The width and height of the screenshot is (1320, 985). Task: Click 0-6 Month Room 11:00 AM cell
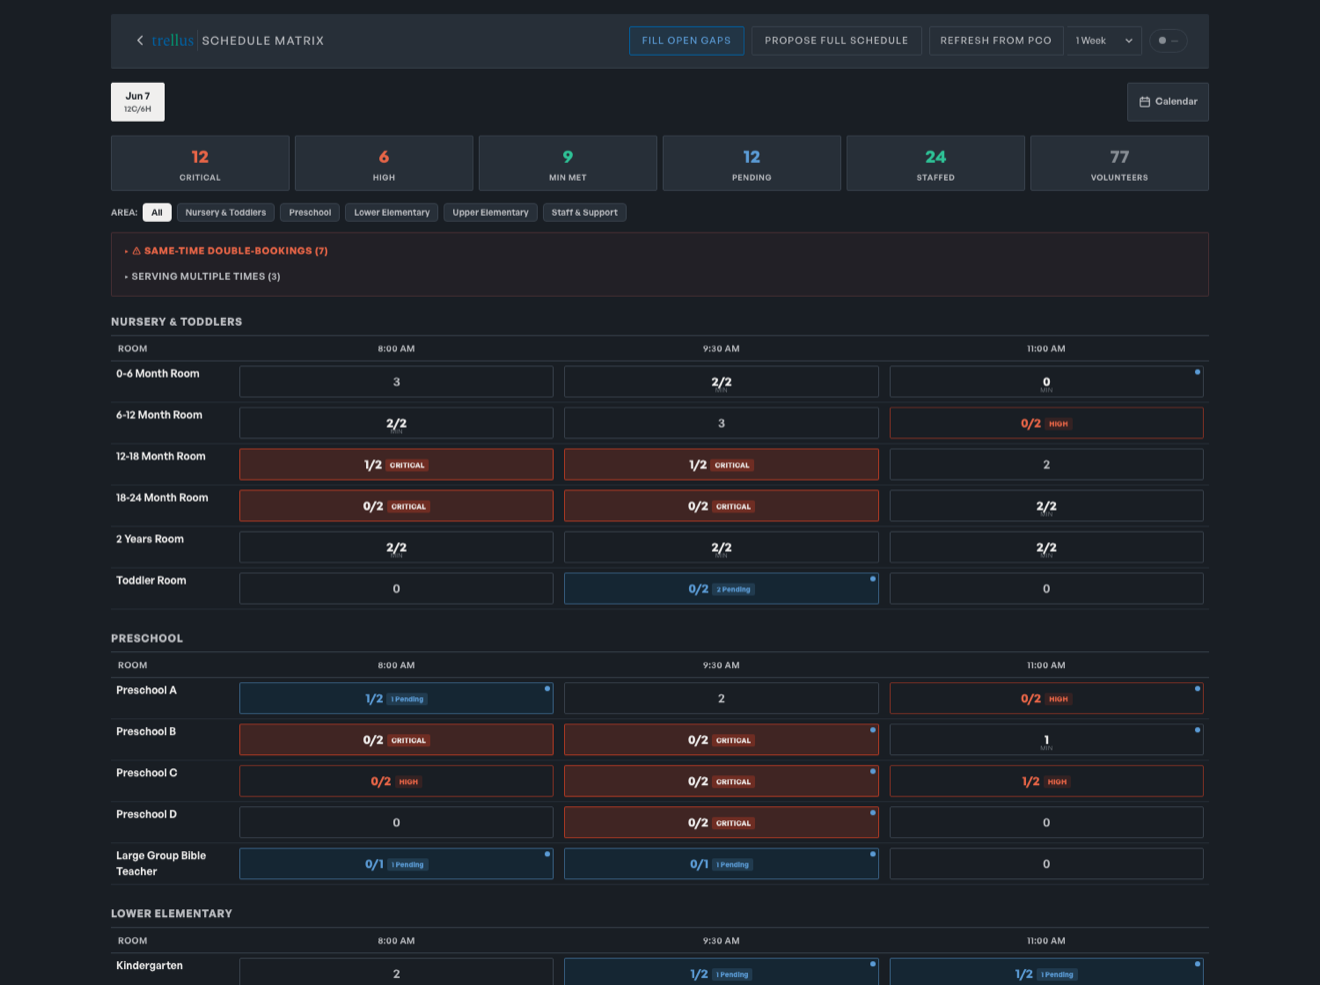[1046, 382]
